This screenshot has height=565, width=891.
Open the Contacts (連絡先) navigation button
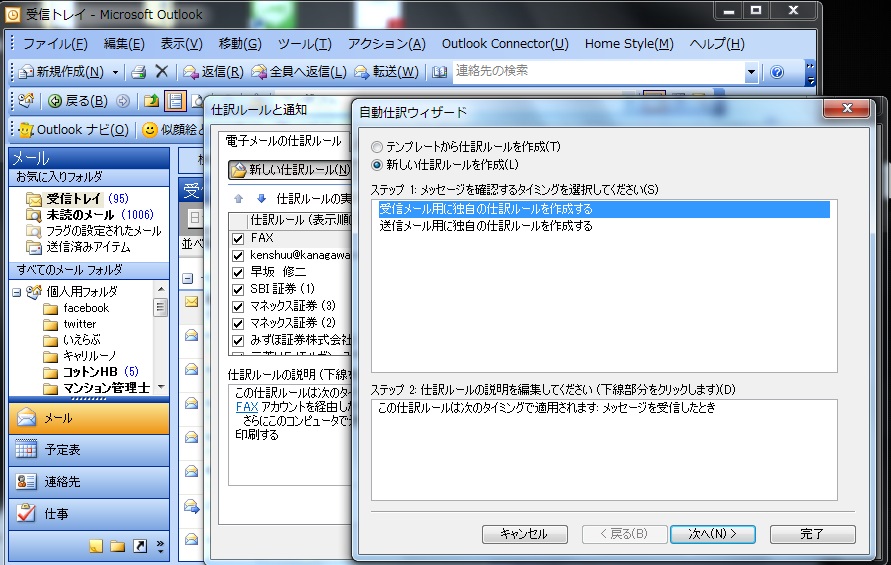(89, 482)
